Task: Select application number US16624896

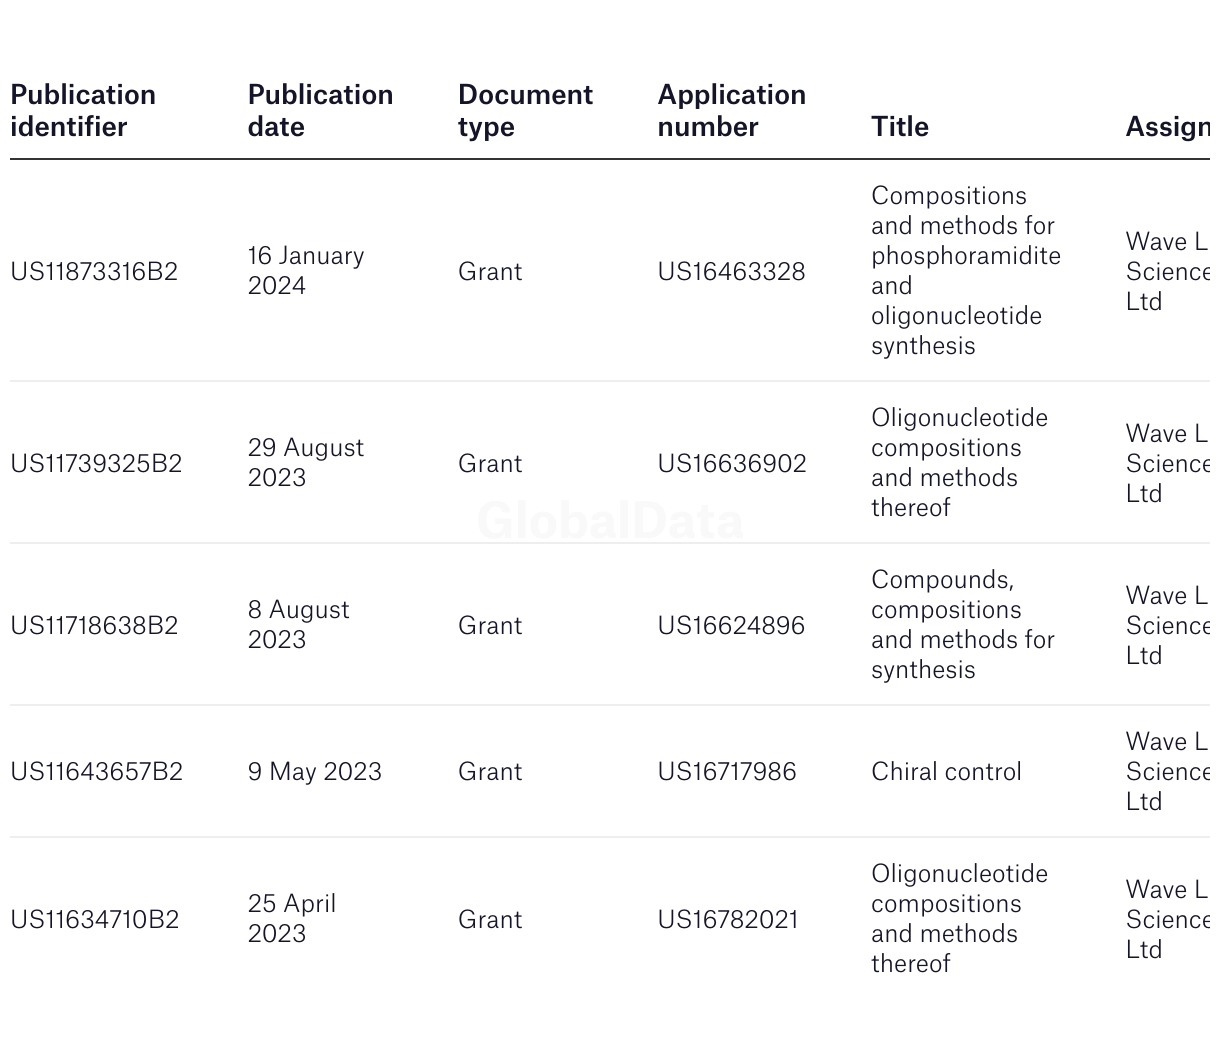Action: (731, 626)
